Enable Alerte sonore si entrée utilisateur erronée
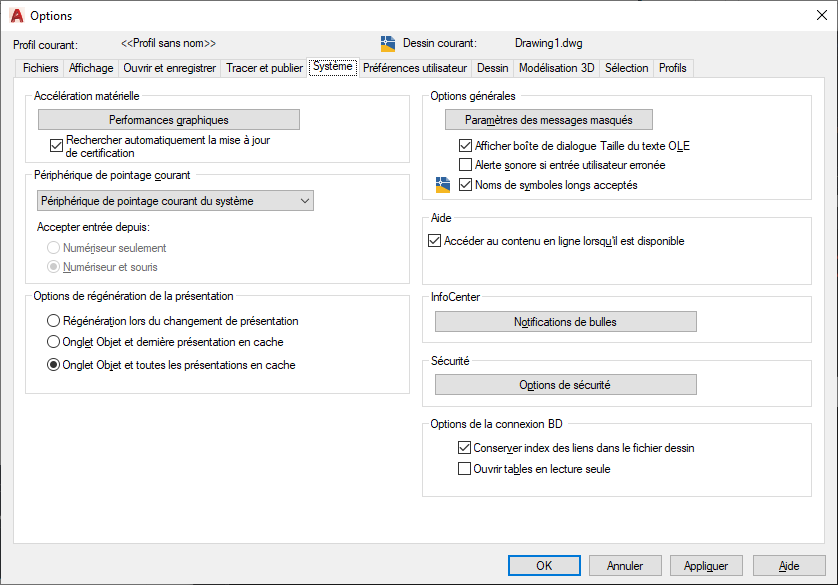838x585 pixels. 465,165
